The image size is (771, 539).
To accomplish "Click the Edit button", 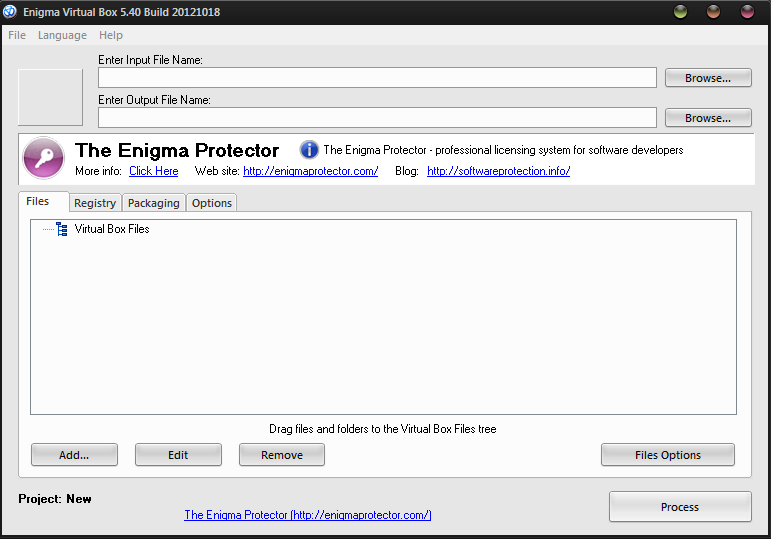I will pyautogui.click(x=178, y=455).
